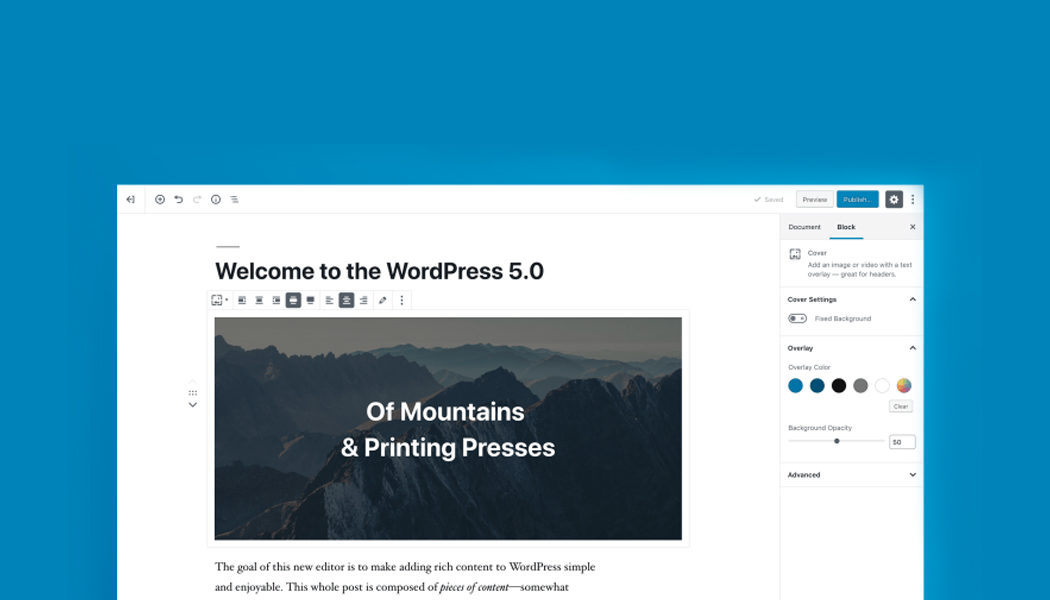
Task: Click the Background Opacity number field
Action: tap(902, 442)
